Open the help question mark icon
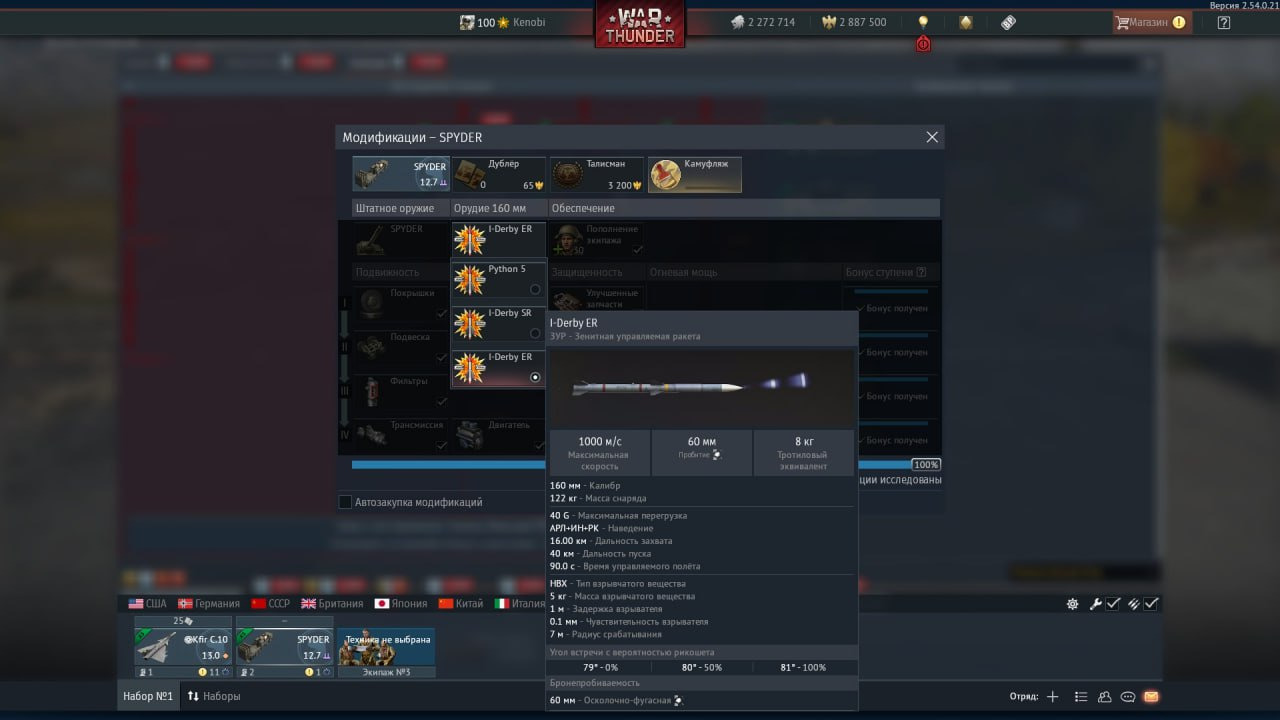 point(1223,22)
